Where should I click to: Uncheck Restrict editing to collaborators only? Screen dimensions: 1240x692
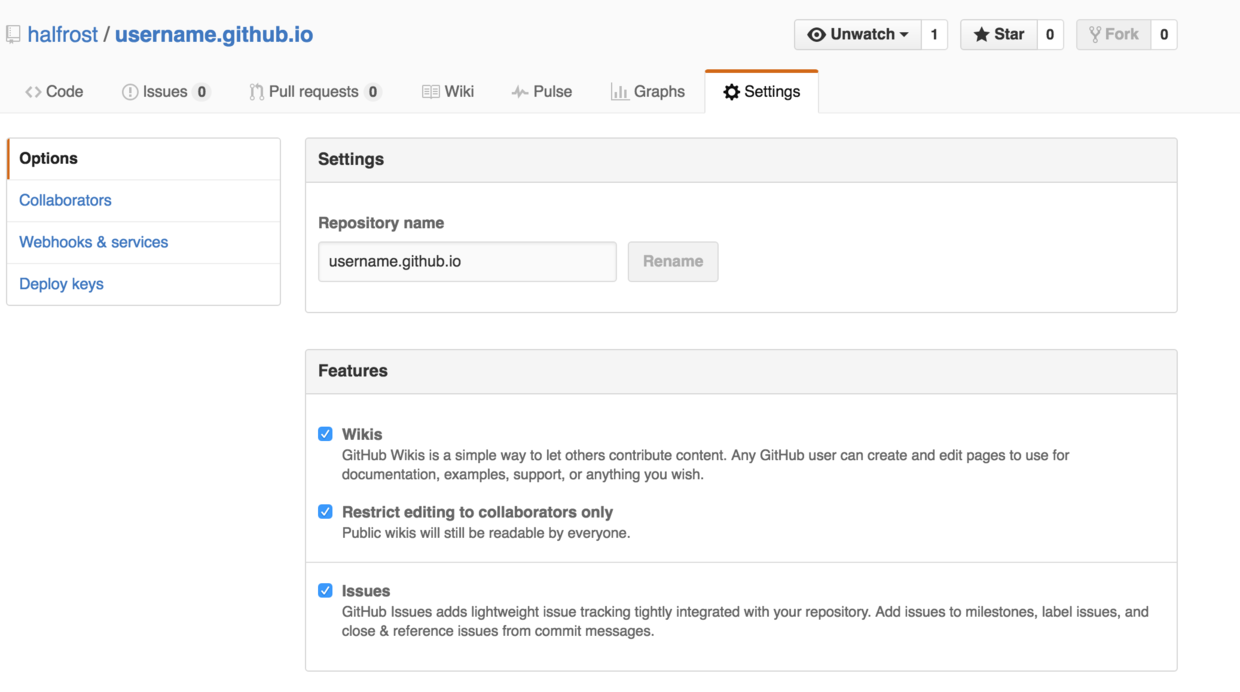click(325, 512)
